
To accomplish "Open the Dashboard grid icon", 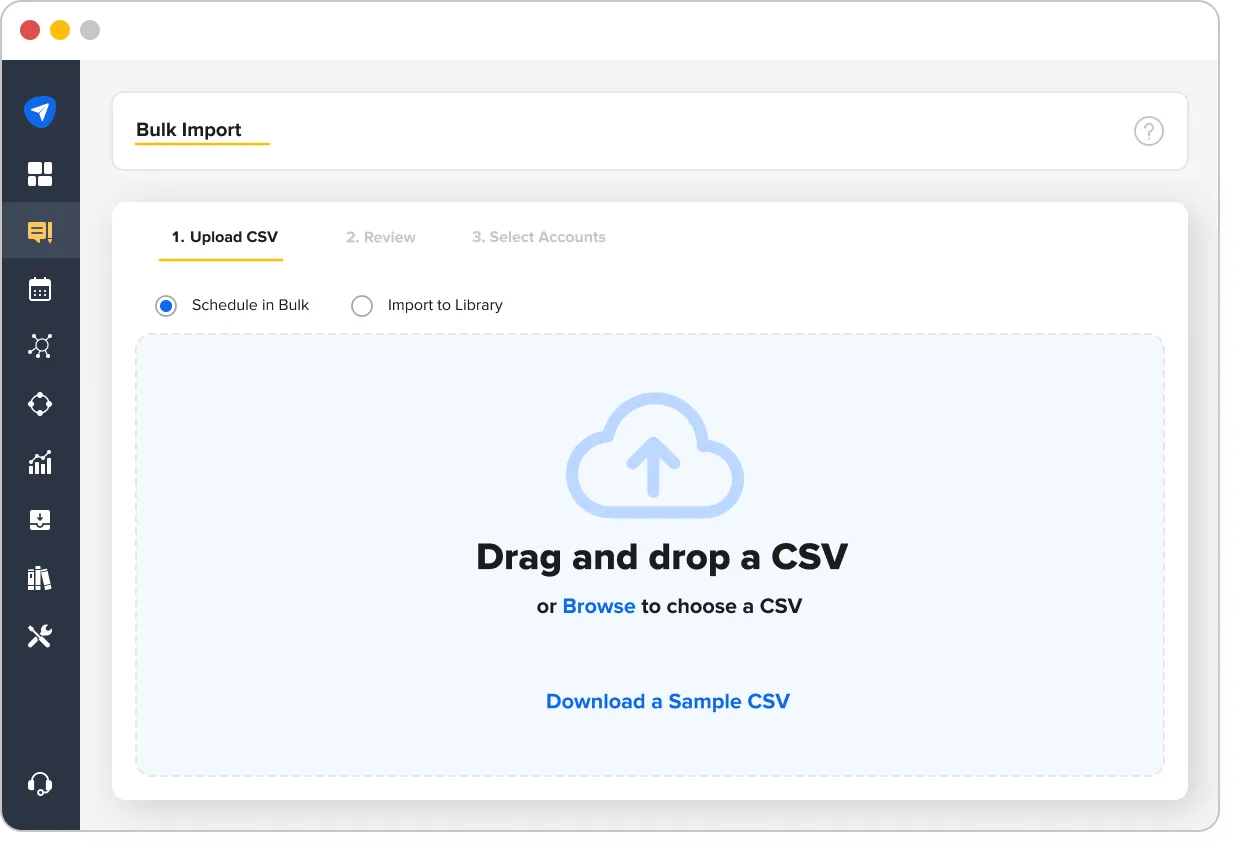I will click(x=40, y=173).
